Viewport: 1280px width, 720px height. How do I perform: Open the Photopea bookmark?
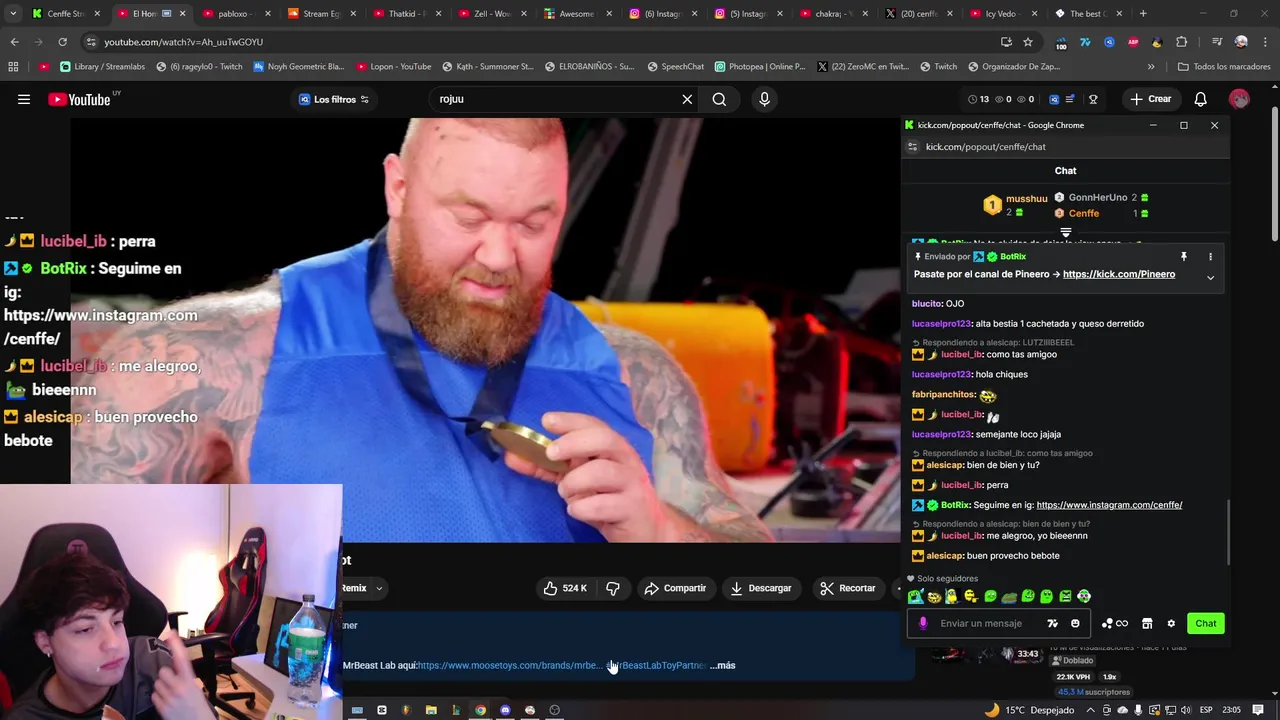(x=760, y=67)
